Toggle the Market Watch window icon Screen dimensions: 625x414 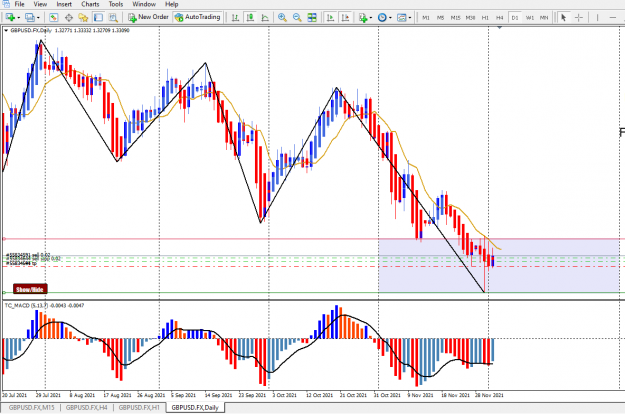click(53, 18)
